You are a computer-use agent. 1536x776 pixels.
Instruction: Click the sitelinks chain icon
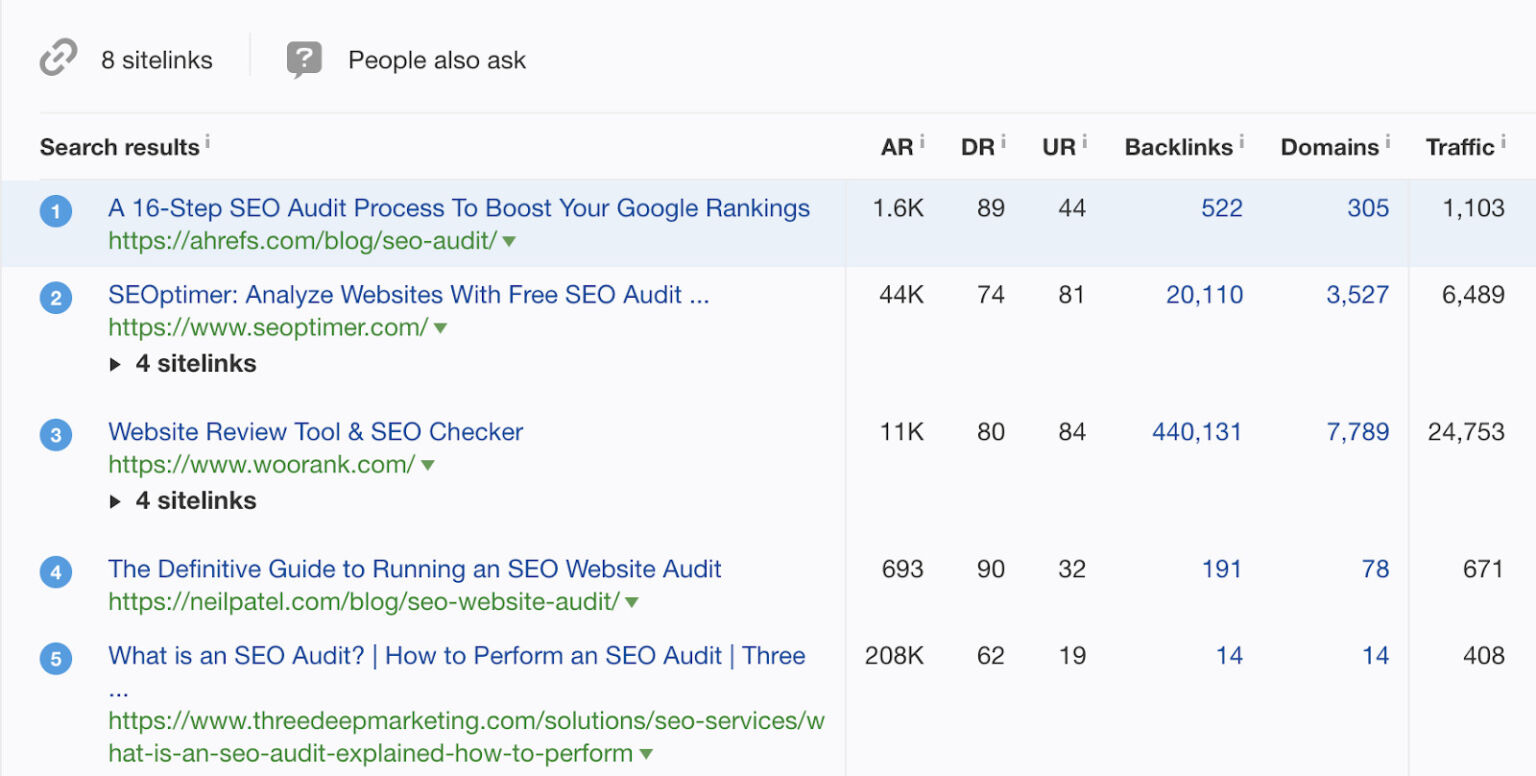pos(57,57)
